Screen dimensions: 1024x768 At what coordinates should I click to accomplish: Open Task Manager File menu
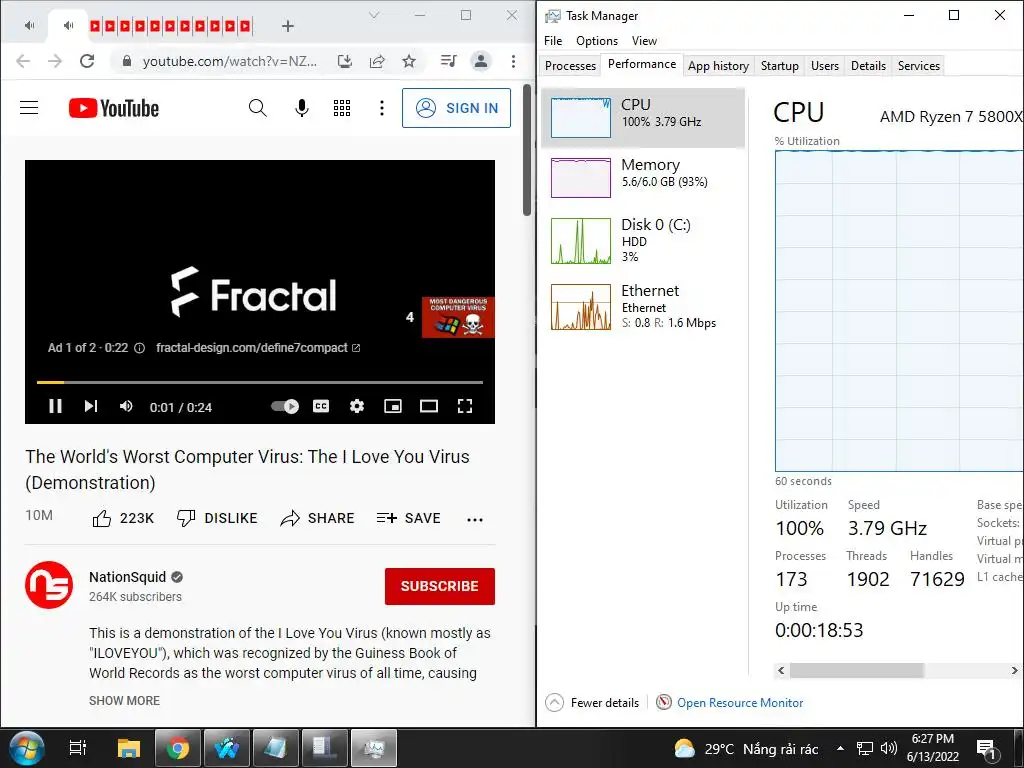(x=552, y=40)
